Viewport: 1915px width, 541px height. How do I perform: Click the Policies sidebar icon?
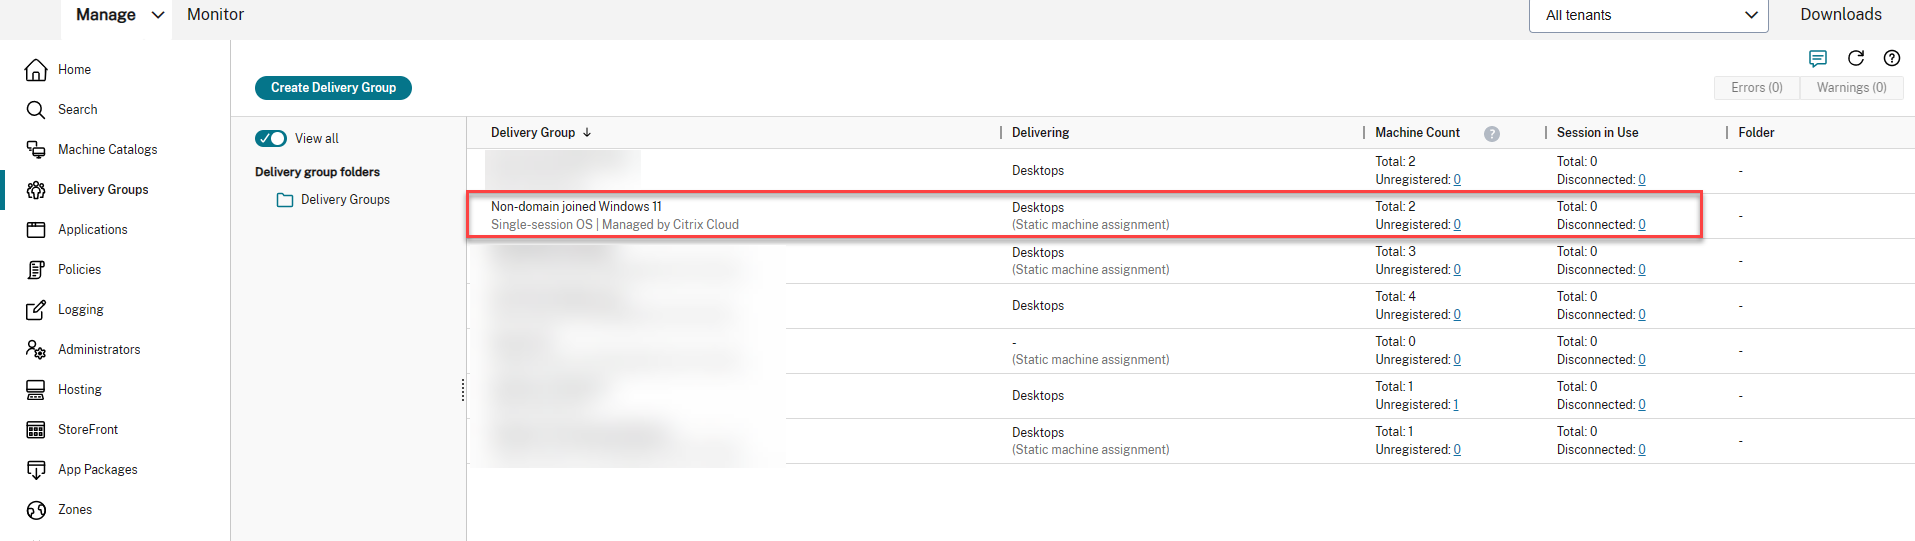[x=36, y=270]
